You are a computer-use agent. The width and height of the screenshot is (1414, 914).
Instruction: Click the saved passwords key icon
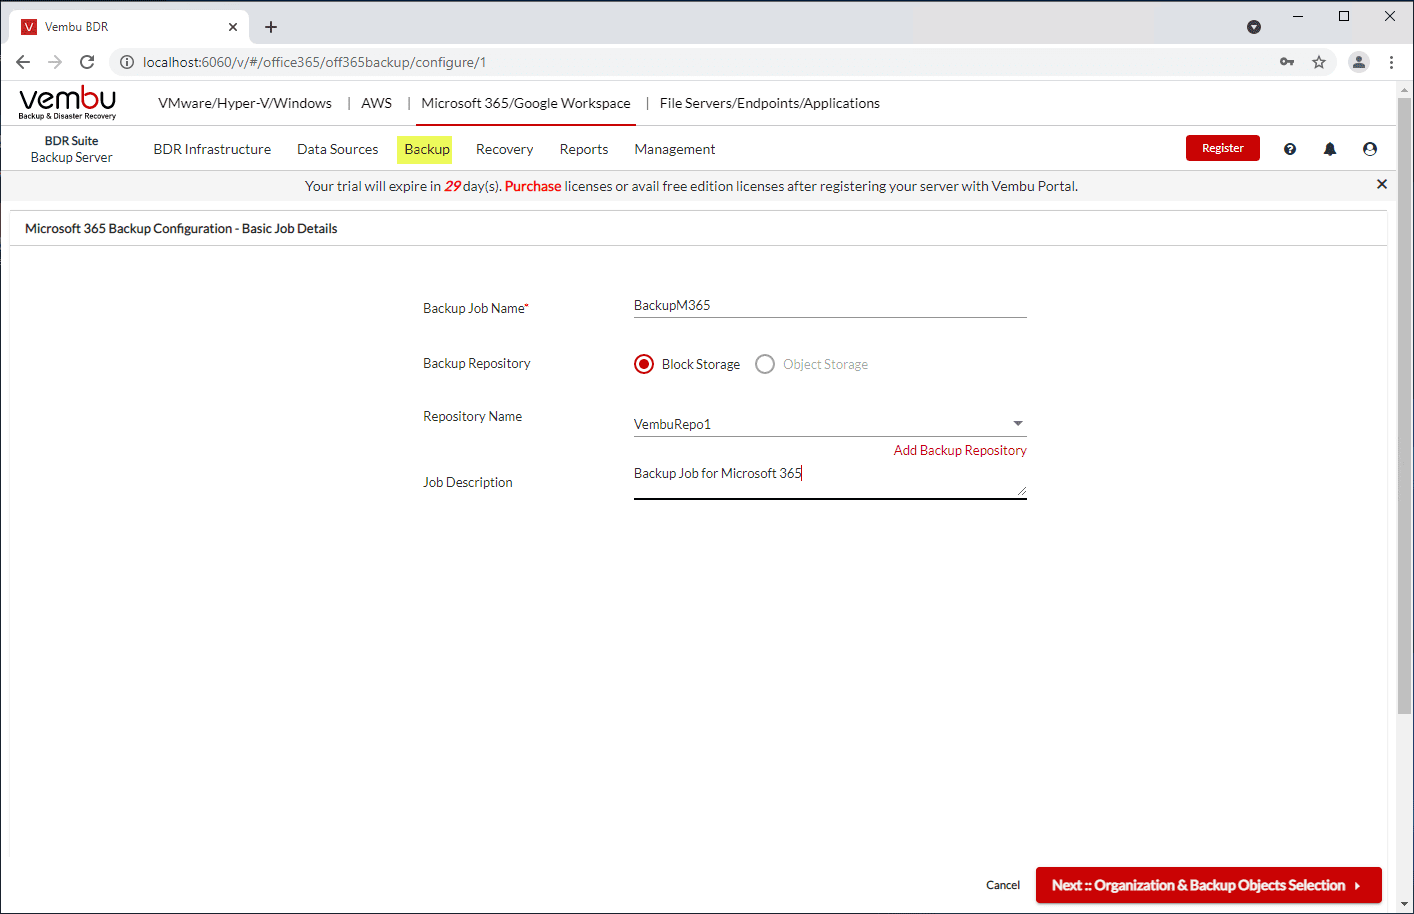tap(1287, 62)
